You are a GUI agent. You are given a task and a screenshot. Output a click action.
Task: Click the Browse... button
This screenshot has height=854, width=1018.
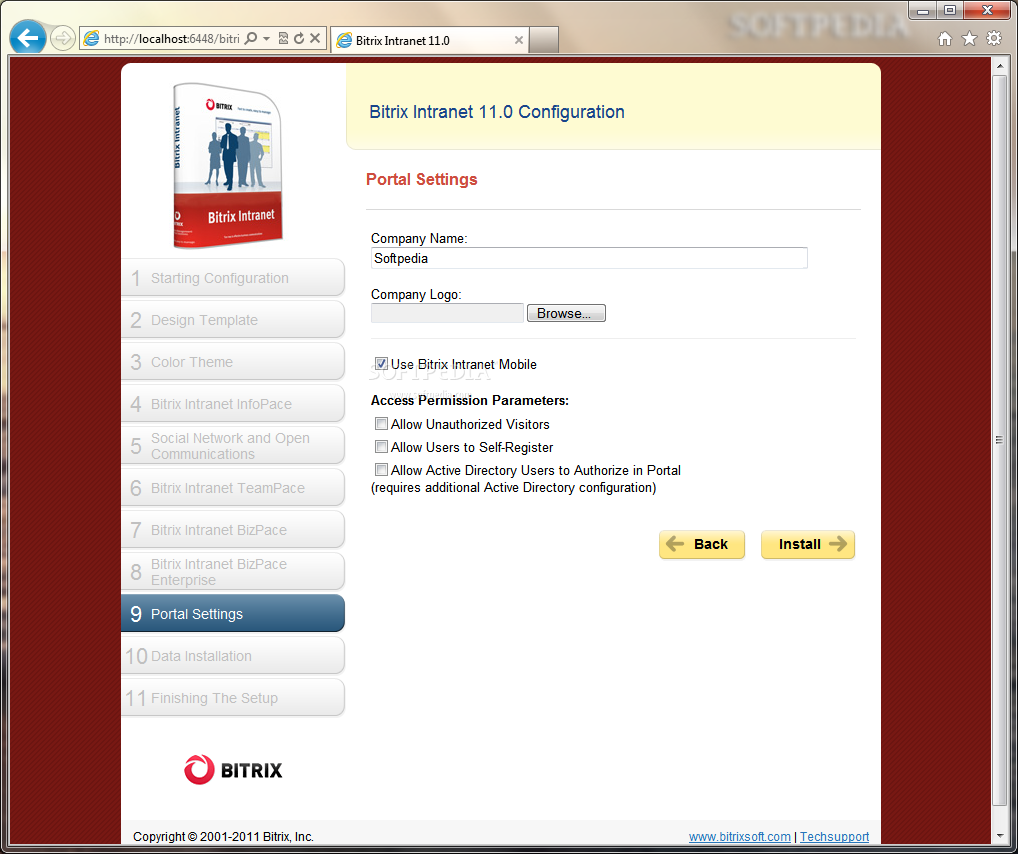click(566, 313)
